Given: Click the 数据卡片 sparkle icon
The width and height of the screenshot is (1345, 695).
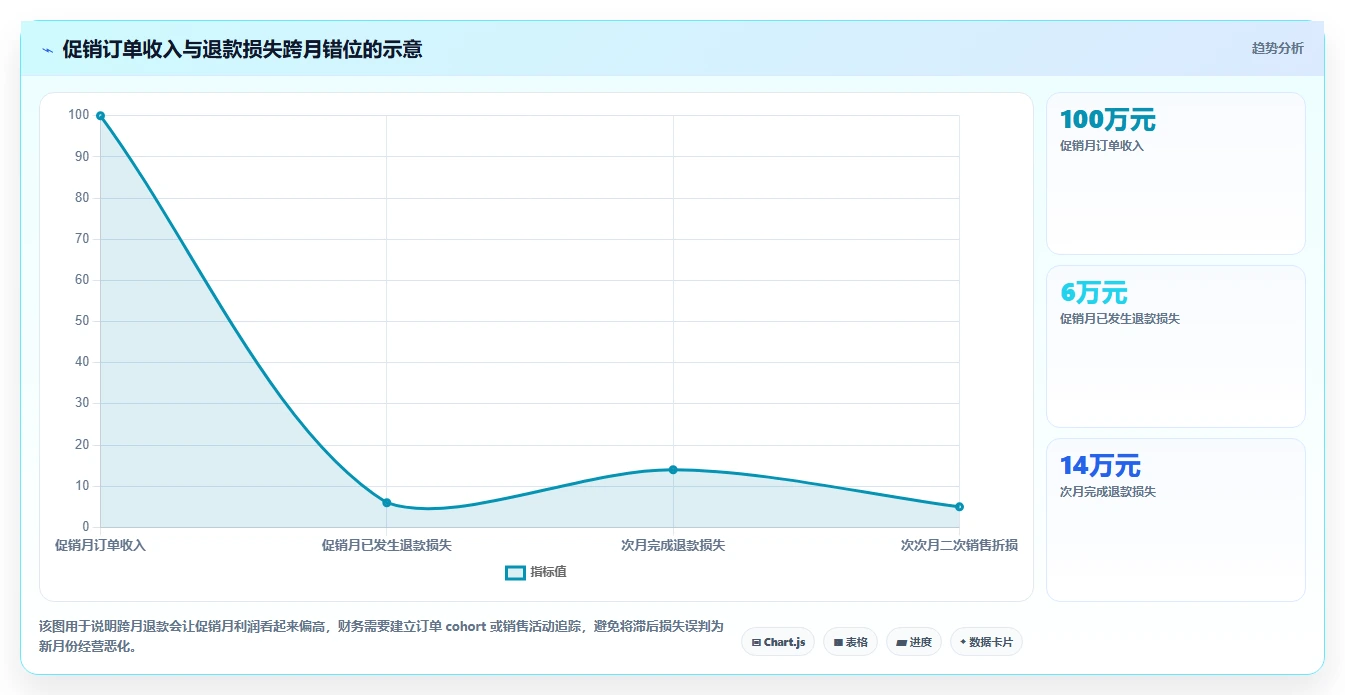Looking at the screenshot, I should click(963, 642).
